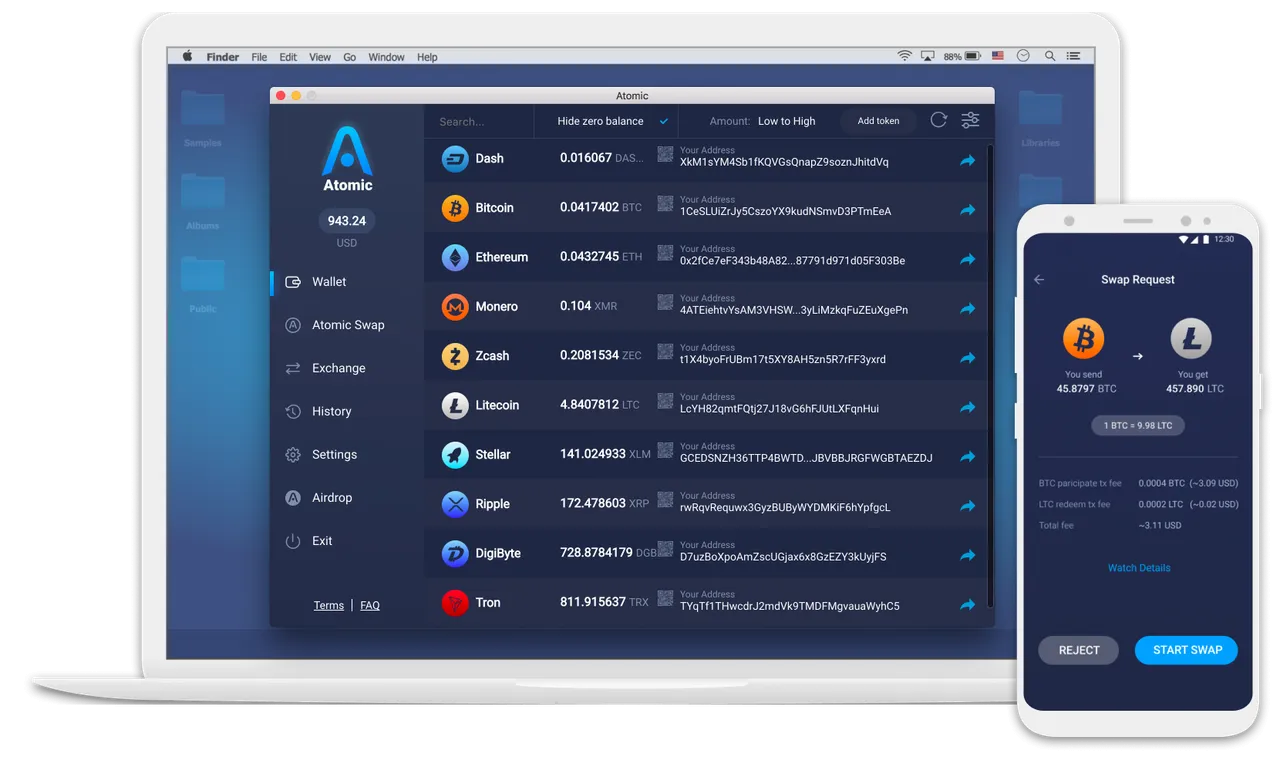Show QR code for Tron address
The image size is (1280, 760).
click(x=665, y=598)
